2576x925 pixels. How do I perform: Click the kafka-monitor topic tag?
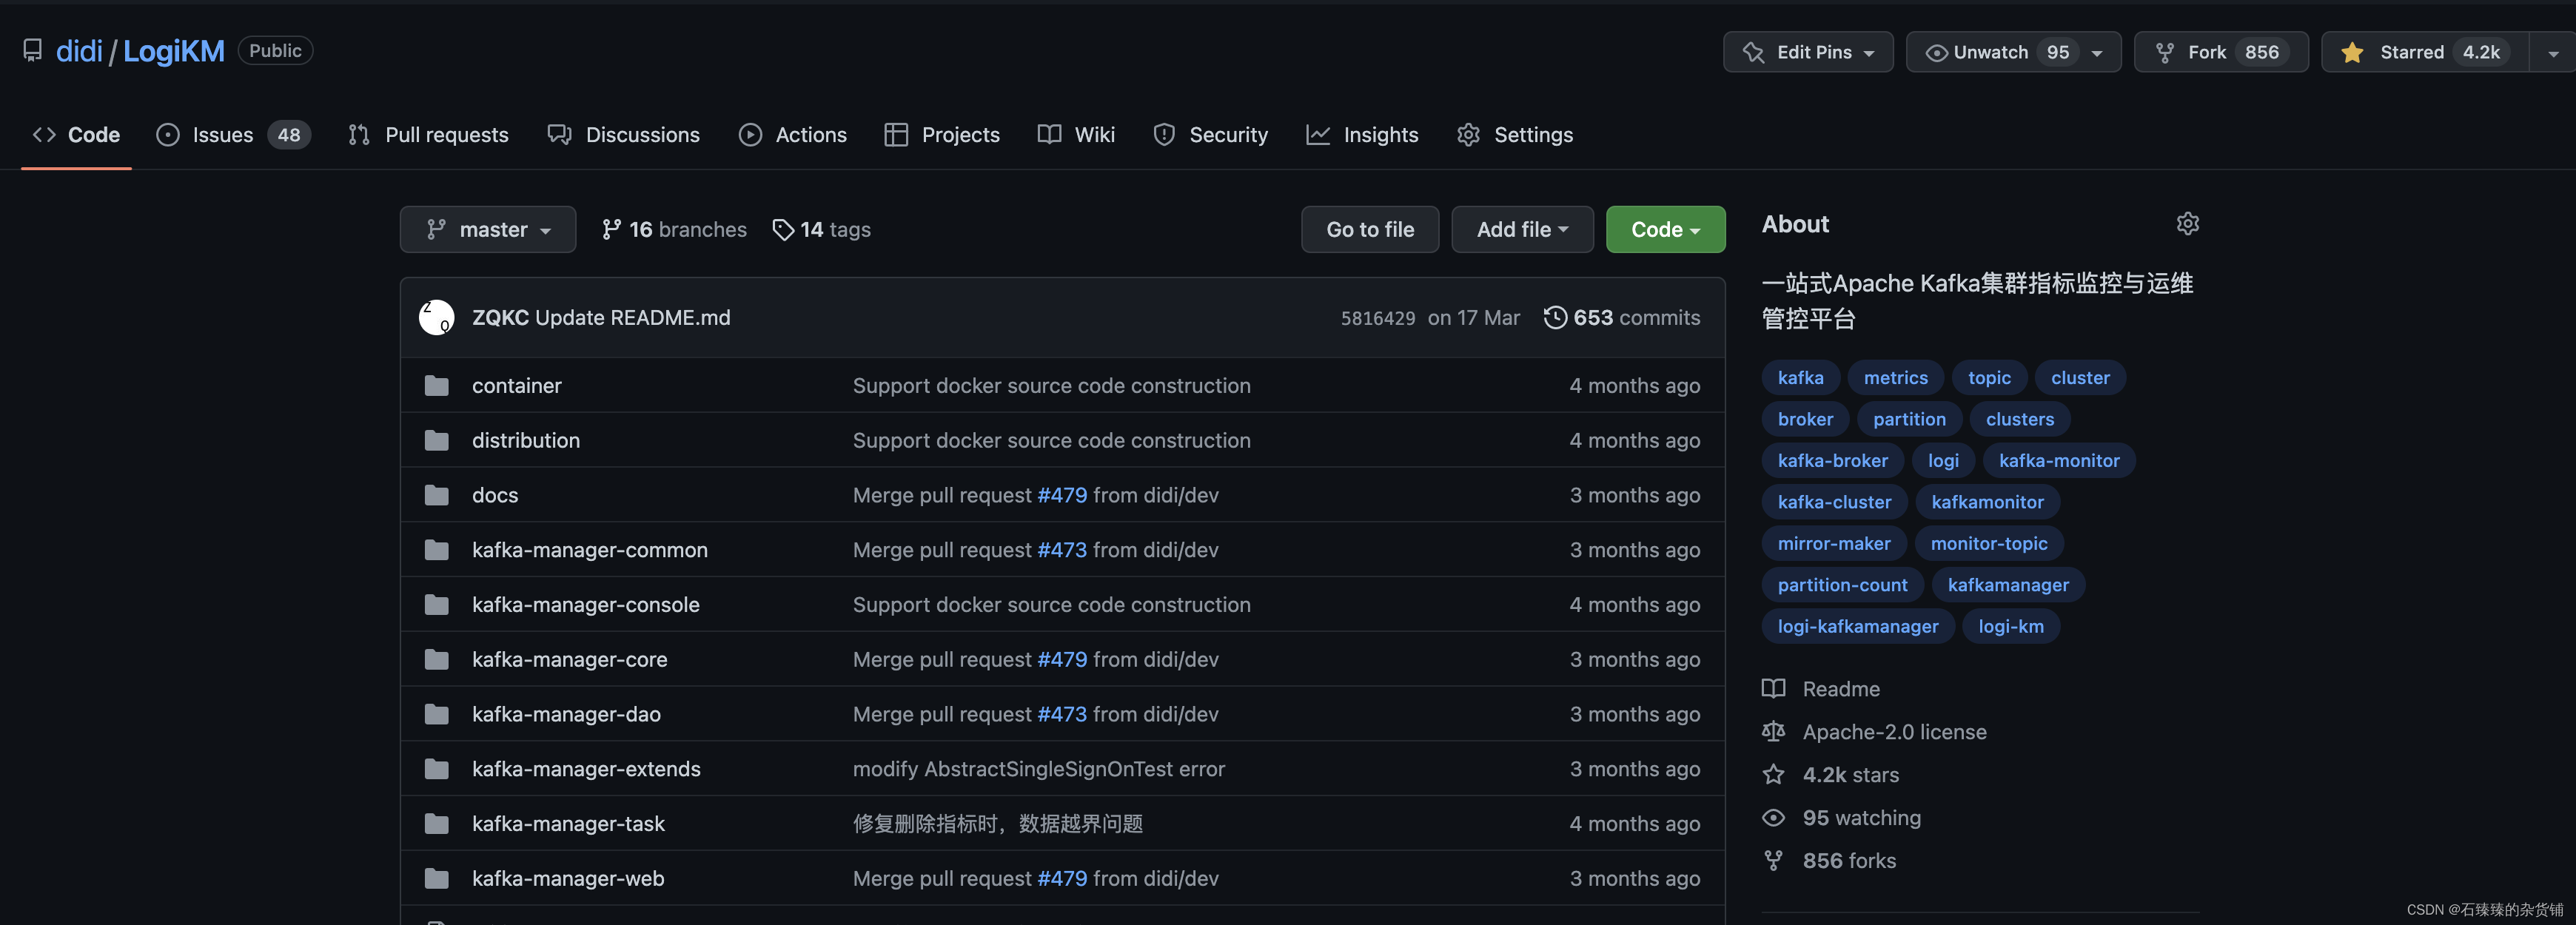click(x=2058, y=460)
